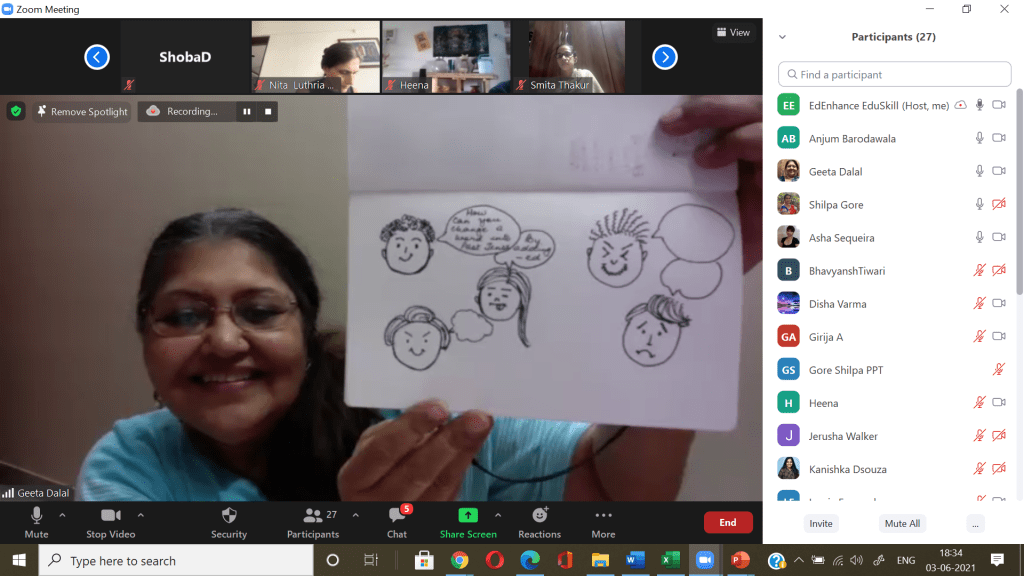Toggle Stop Video camera
The image size is (1024, 576).
click(110, 516)
